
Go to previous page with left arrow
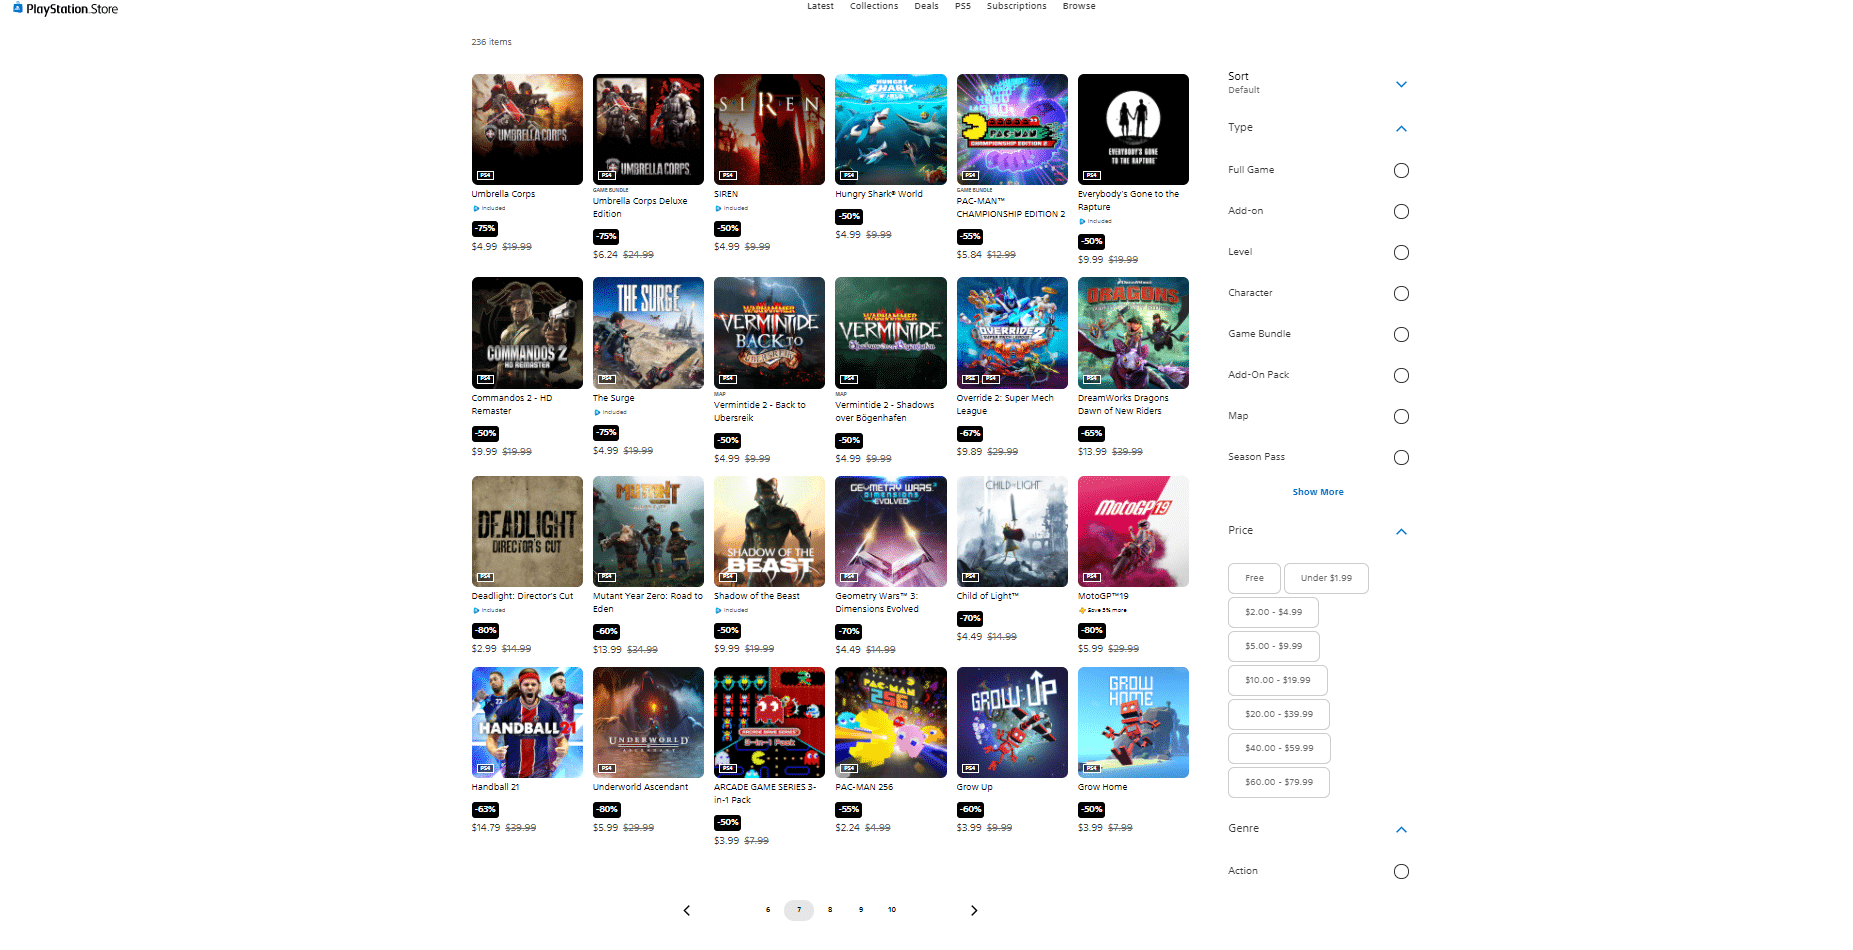click(x=687, y=910)
